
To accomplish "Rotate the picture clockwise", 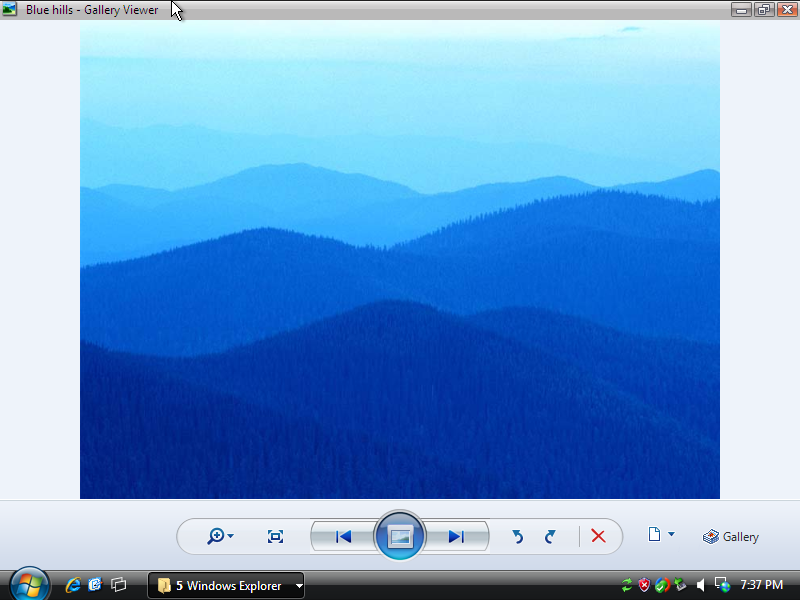I will point(550,536).
